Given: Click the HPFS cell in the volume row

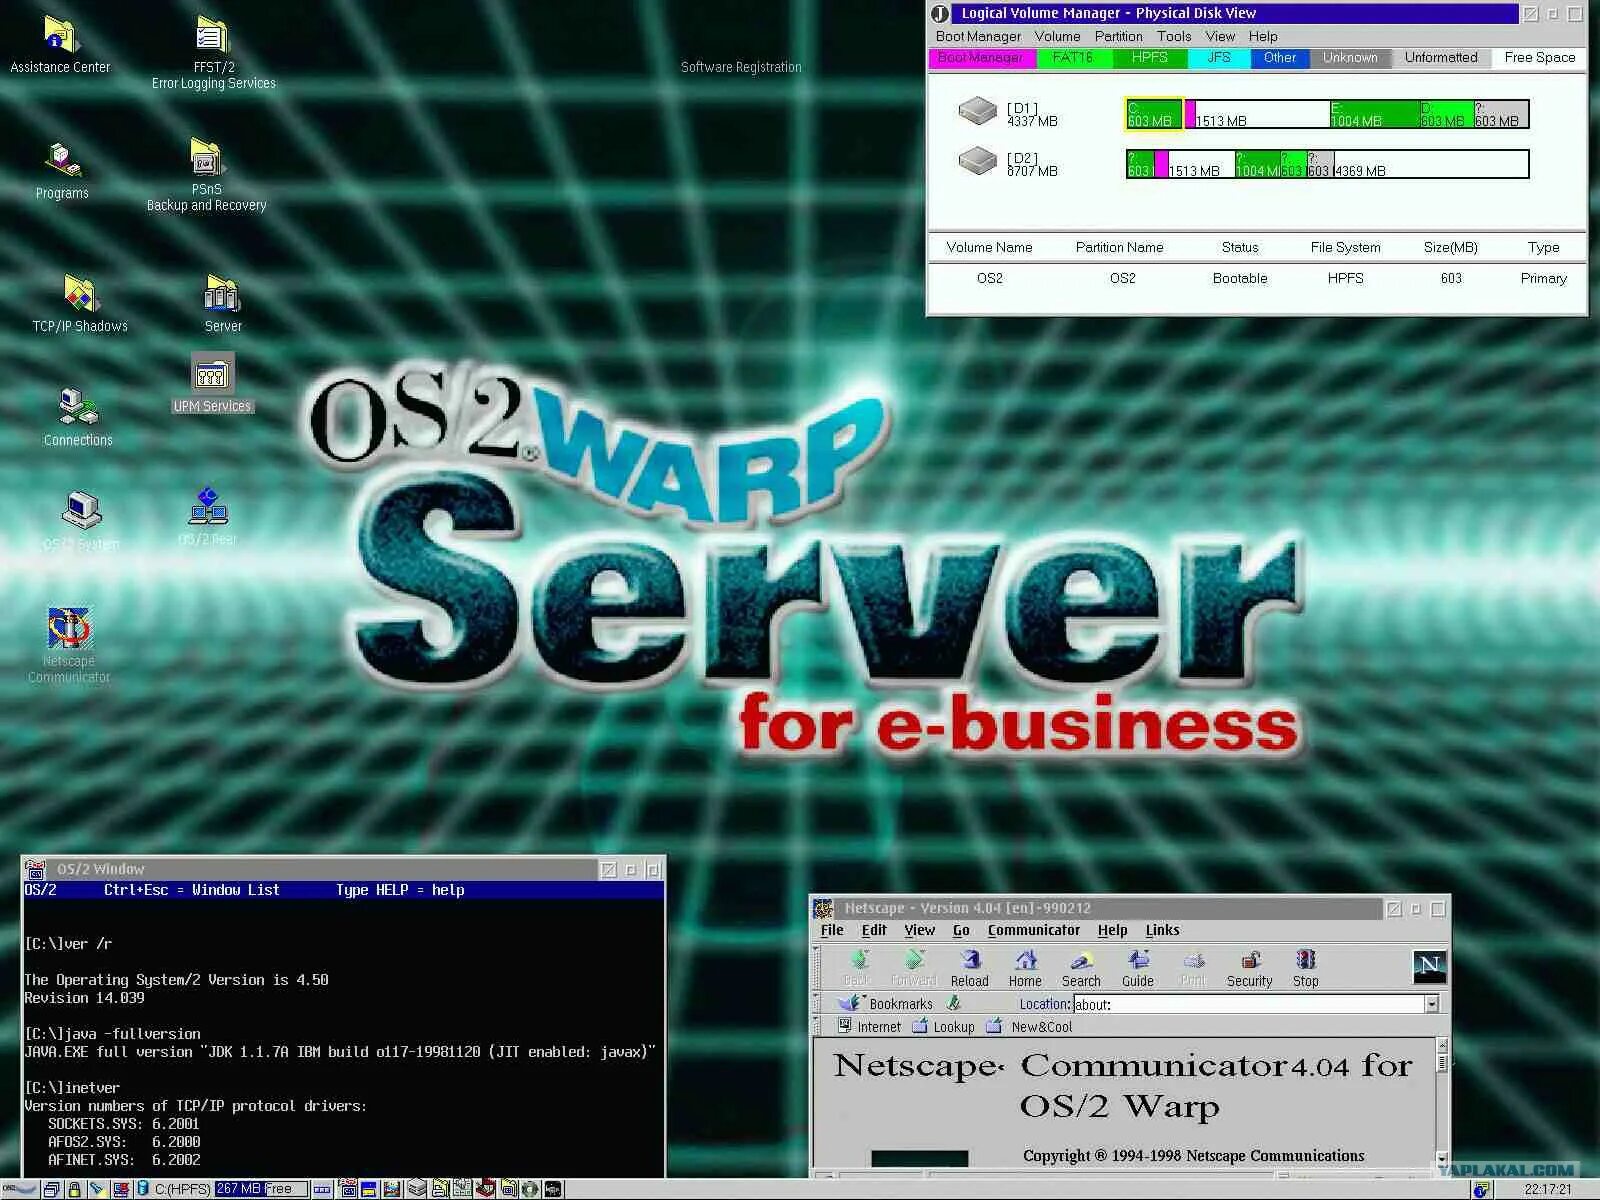Looking at the screenshot, I should [1345, 278].
